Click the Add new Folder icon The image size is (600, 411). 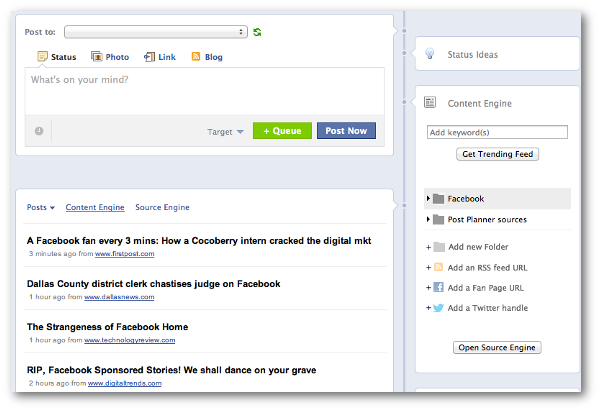click(x=439, y=247)
